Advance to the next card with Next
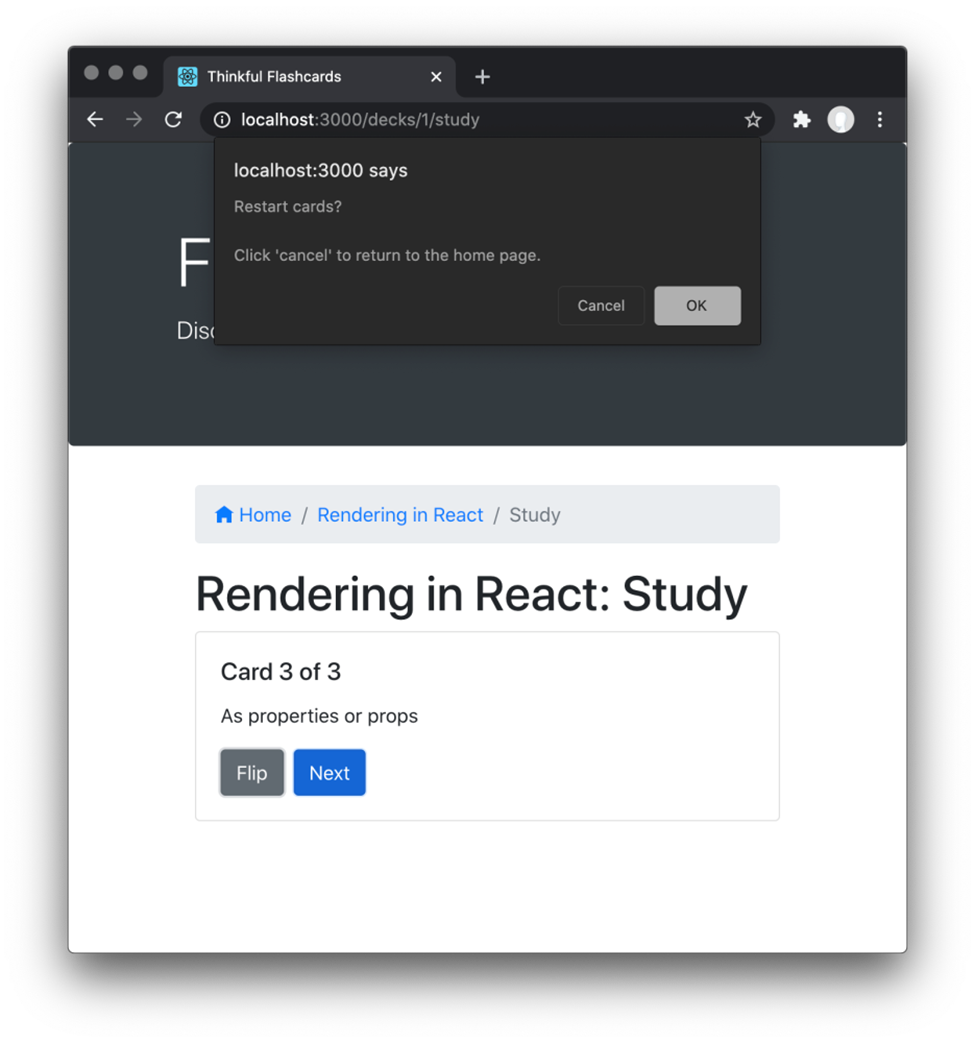This screenshot has height=1043, width=975. [329, 772]
